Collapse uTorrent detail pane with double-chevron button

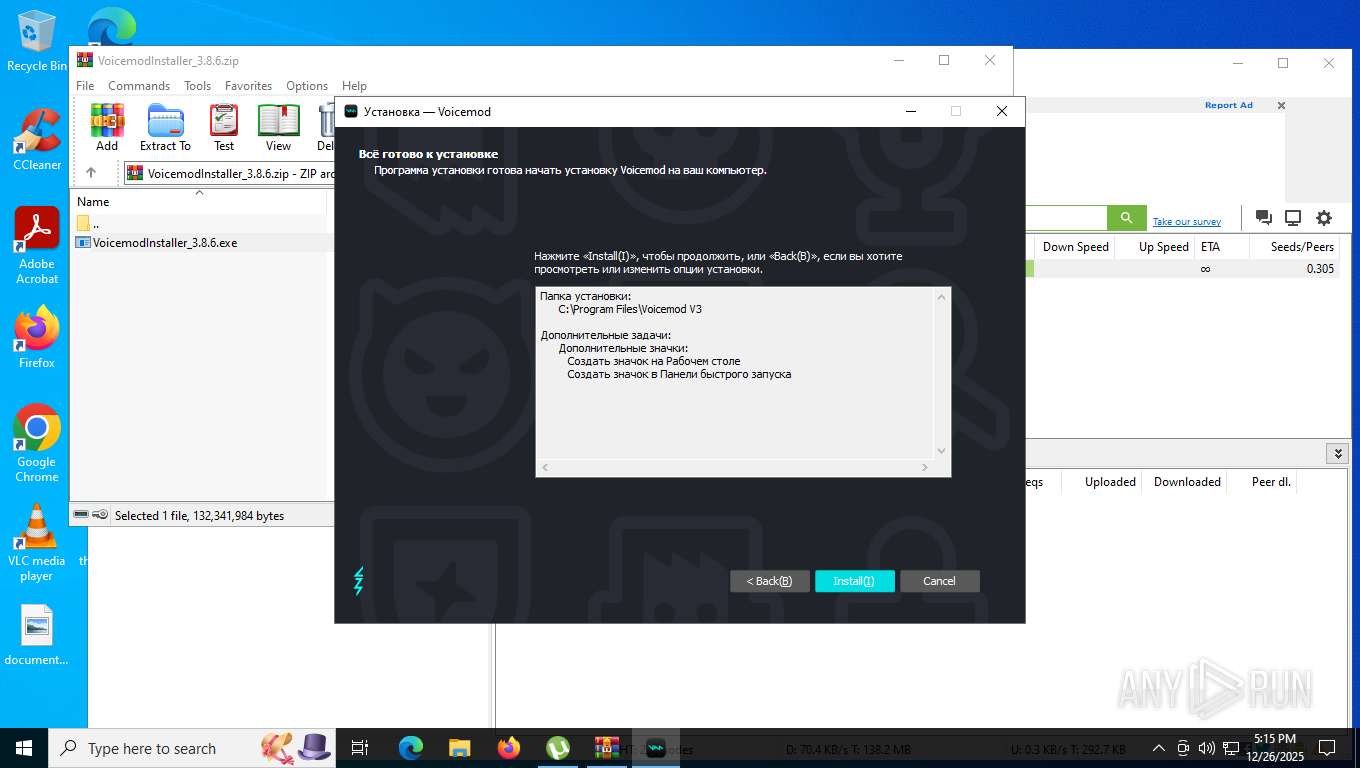click(x=1337, y=454)
